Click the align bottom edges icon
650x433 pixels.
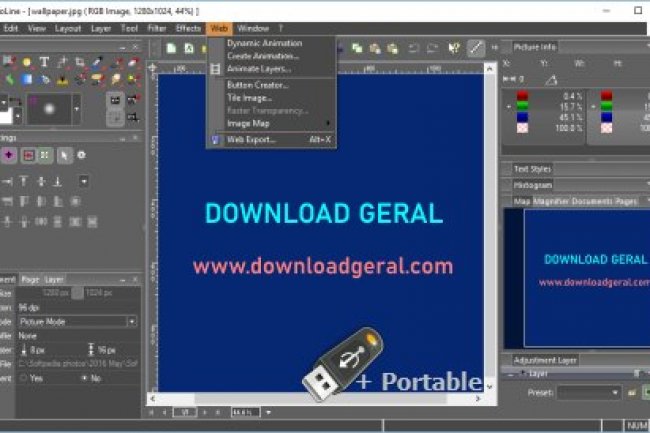coord(58,181)
